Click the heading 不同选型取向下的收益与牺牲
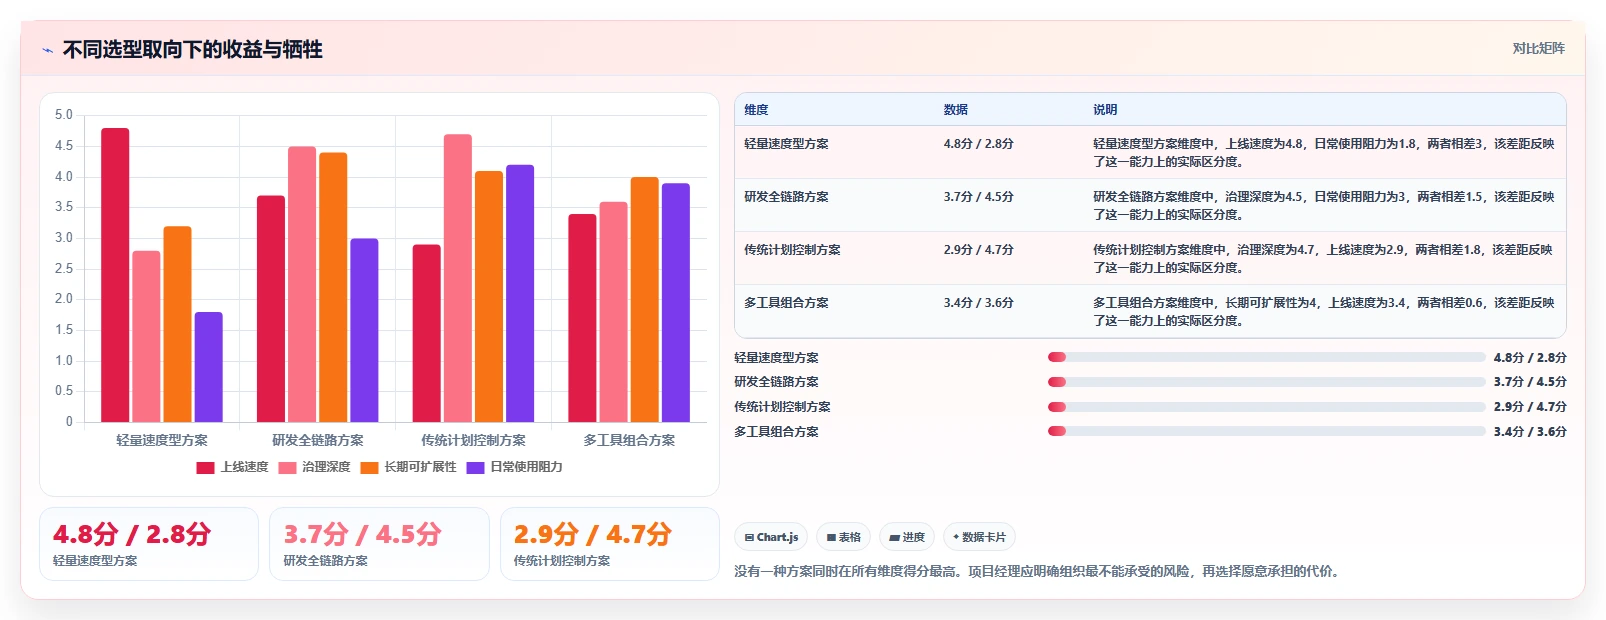This screenshot has height=620, width=1606. point(193,49)
